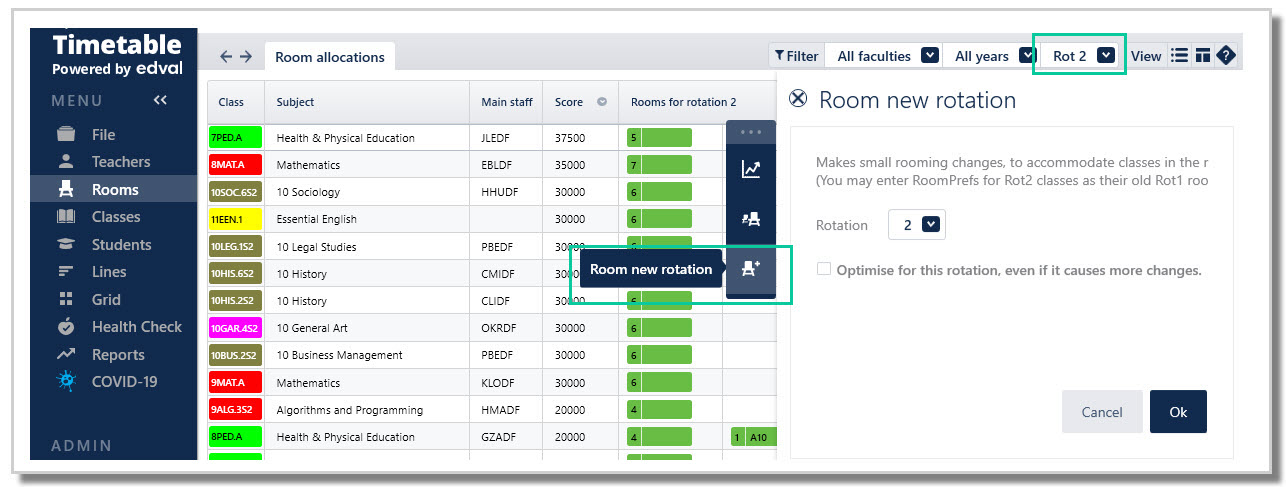
Task: Open Health Check in sidebar menu
Action: point(136,327)
